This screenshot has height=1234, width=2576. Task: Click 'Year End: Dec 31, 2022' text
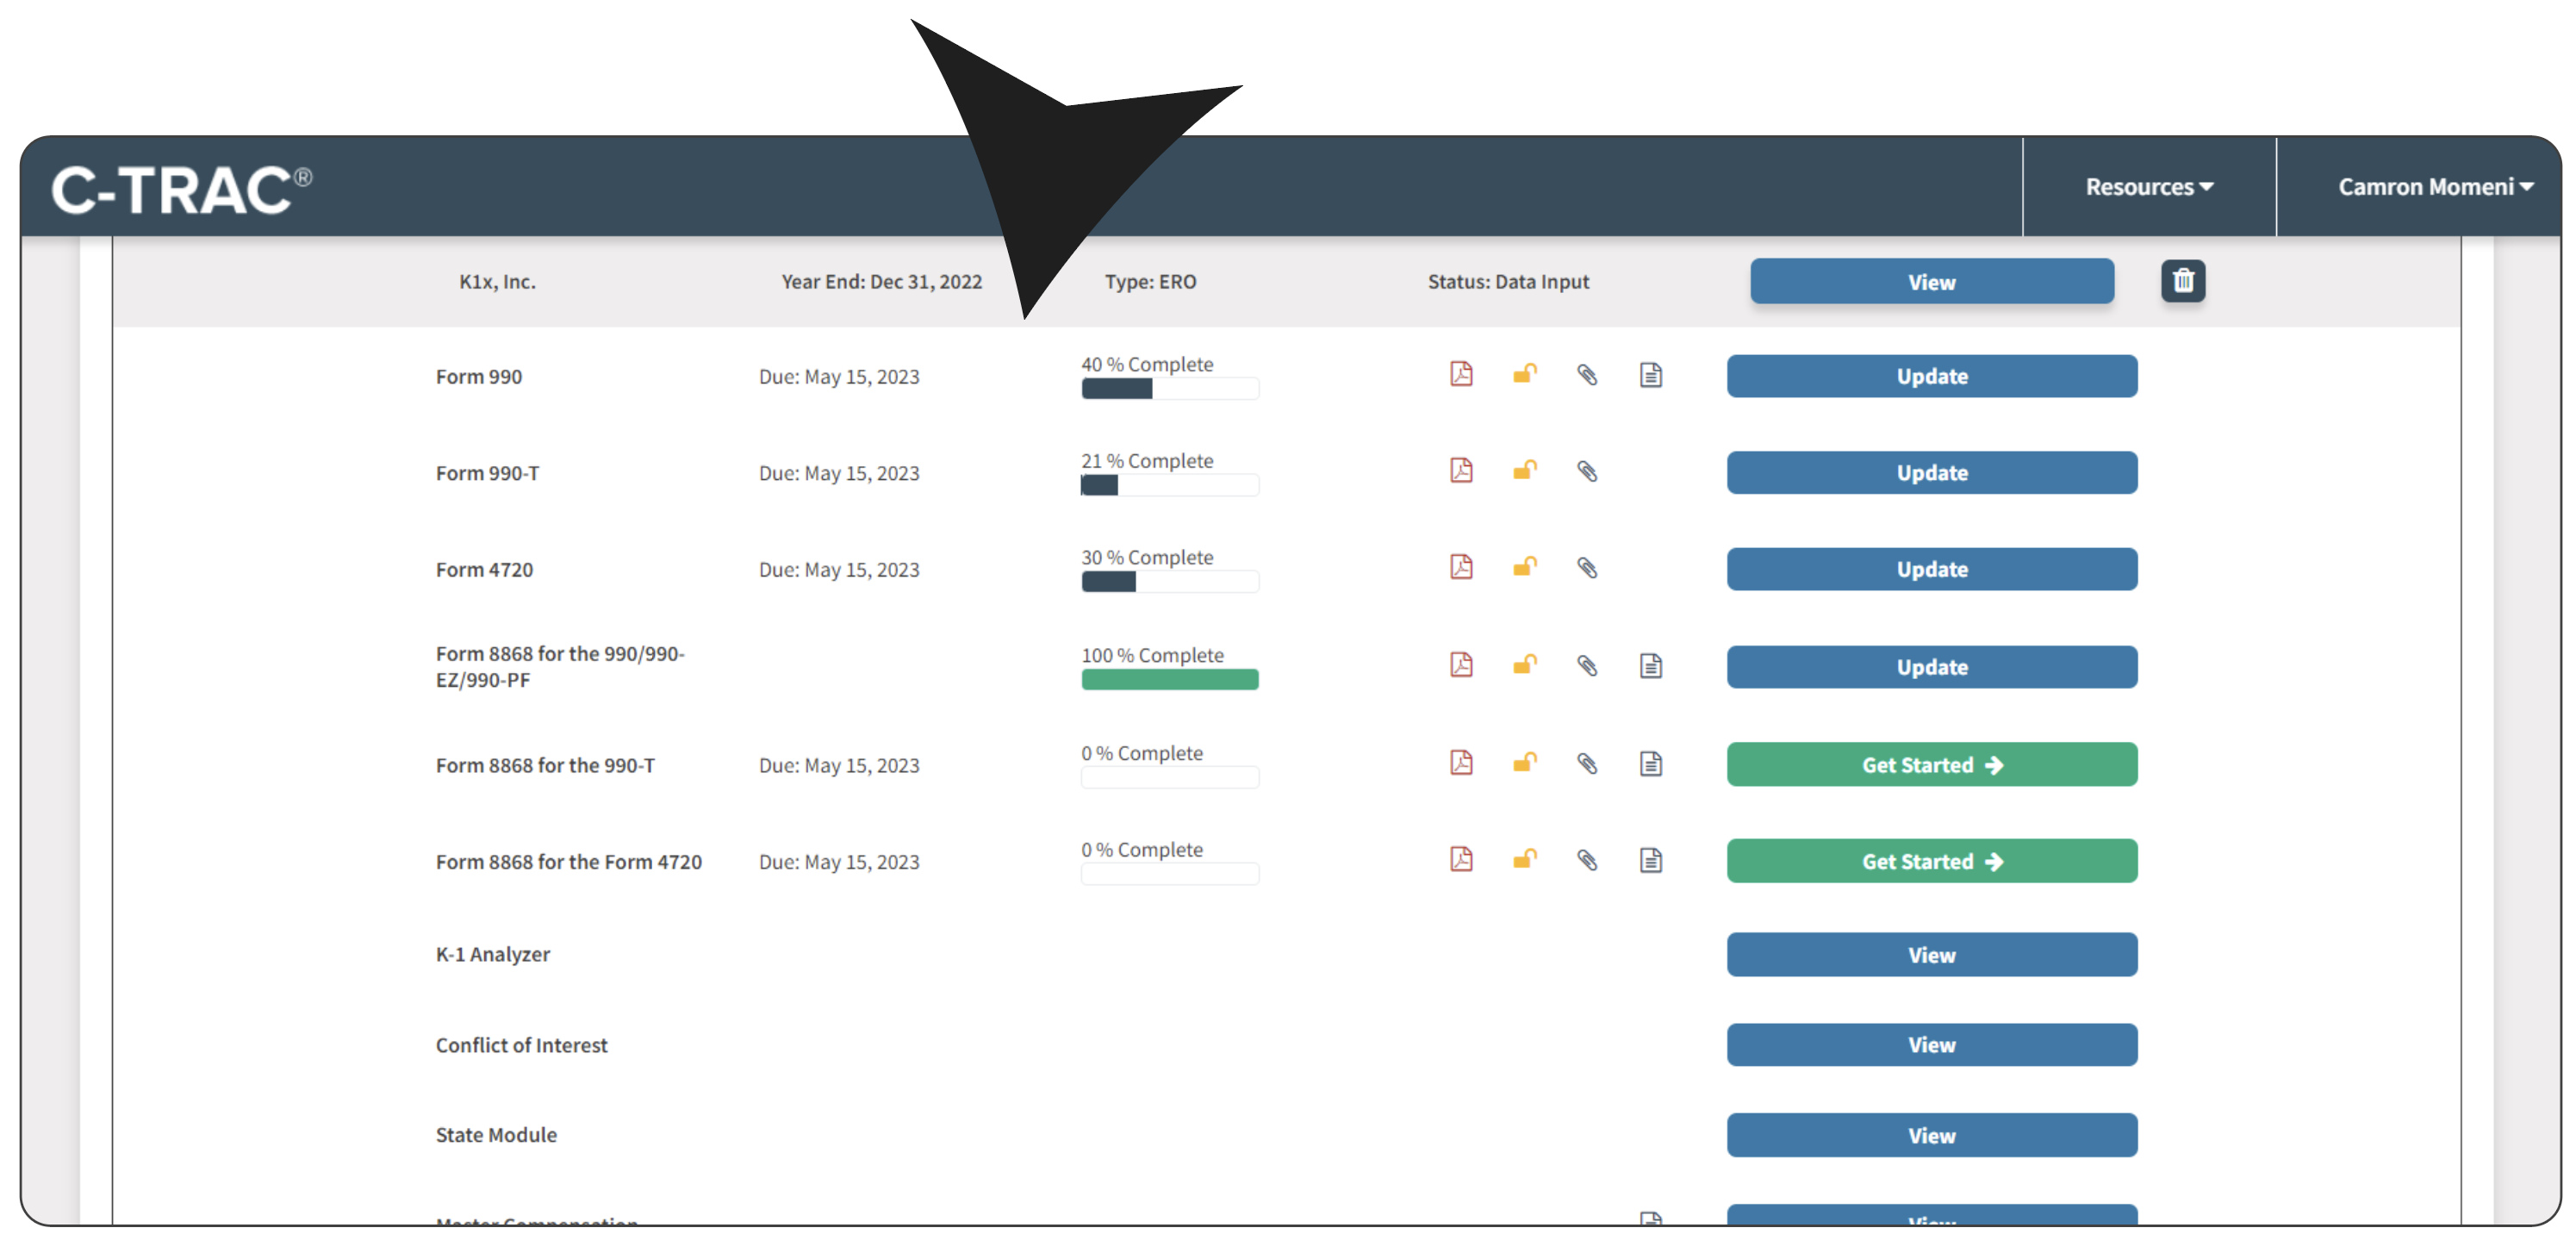click(882, 282)
